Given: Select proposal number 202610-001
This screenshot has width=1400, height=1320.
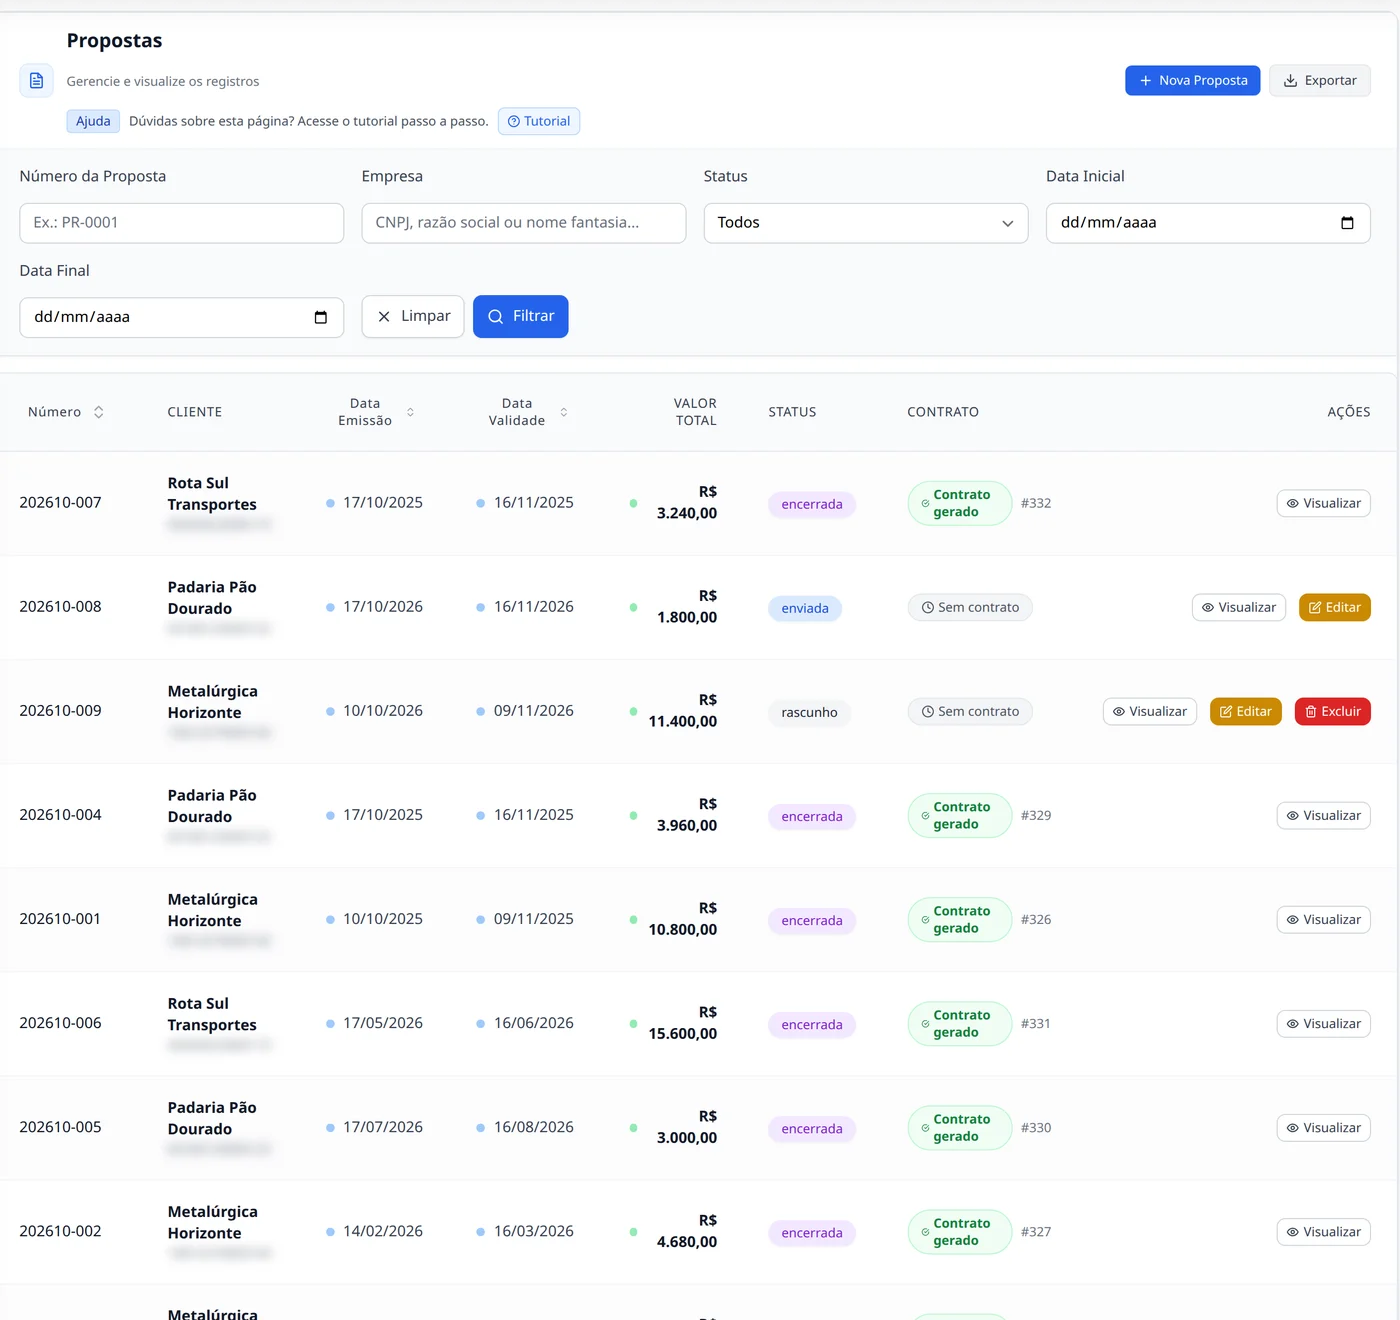Looking at the screenshot, I should click(x=60, y=919).
